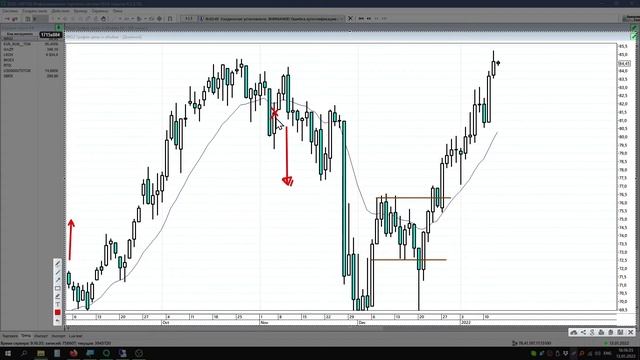Open the Брокер menu
640x360 pixels.
[x=80, y=11]
